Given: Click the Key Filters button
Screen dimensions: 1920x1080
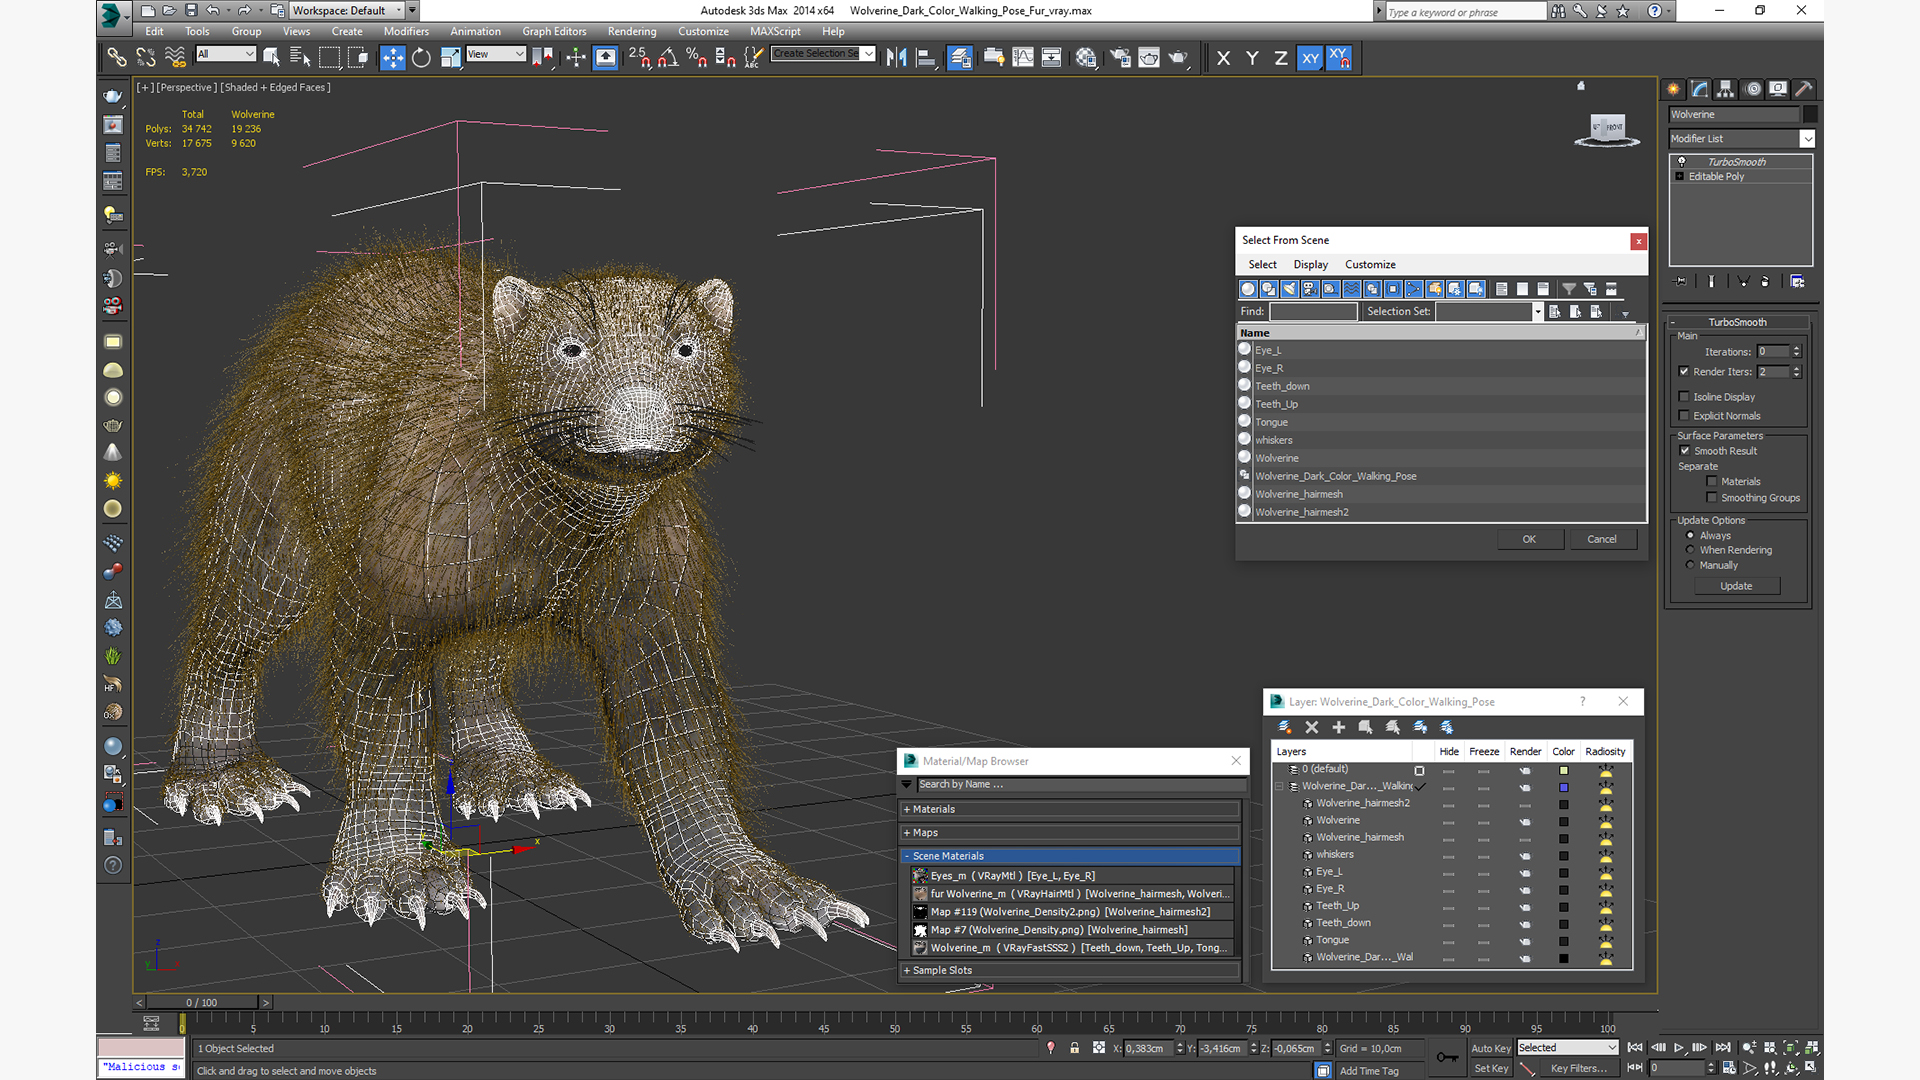Looking at the screenshot, I should tap(1579, 1068).
